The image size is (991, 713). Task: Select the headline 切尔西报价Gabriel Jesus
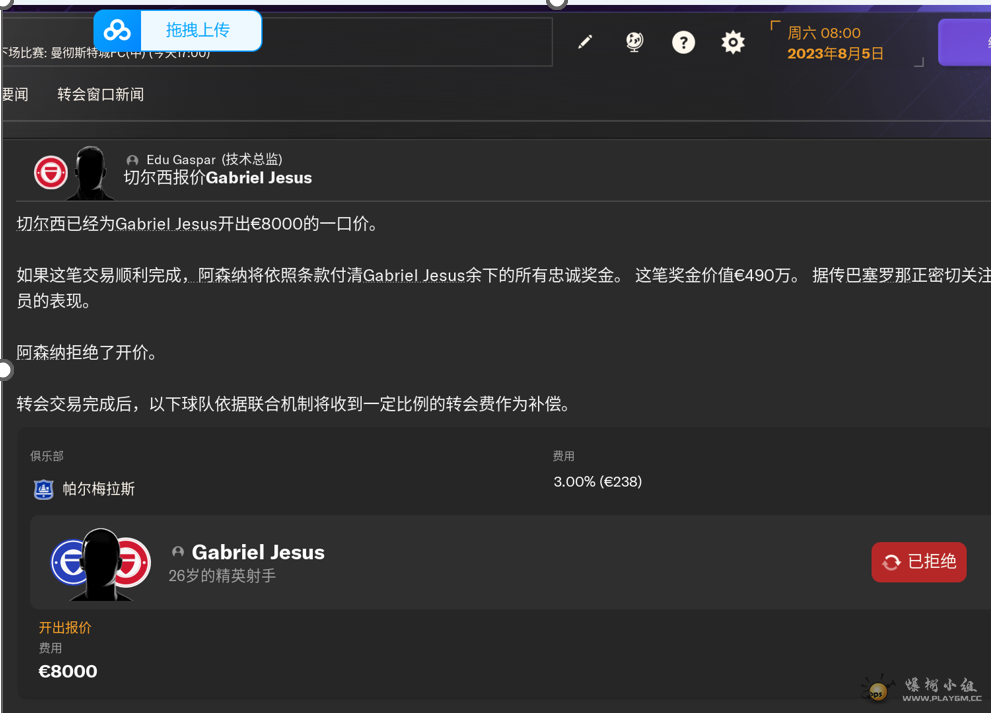tap(218, 178)
